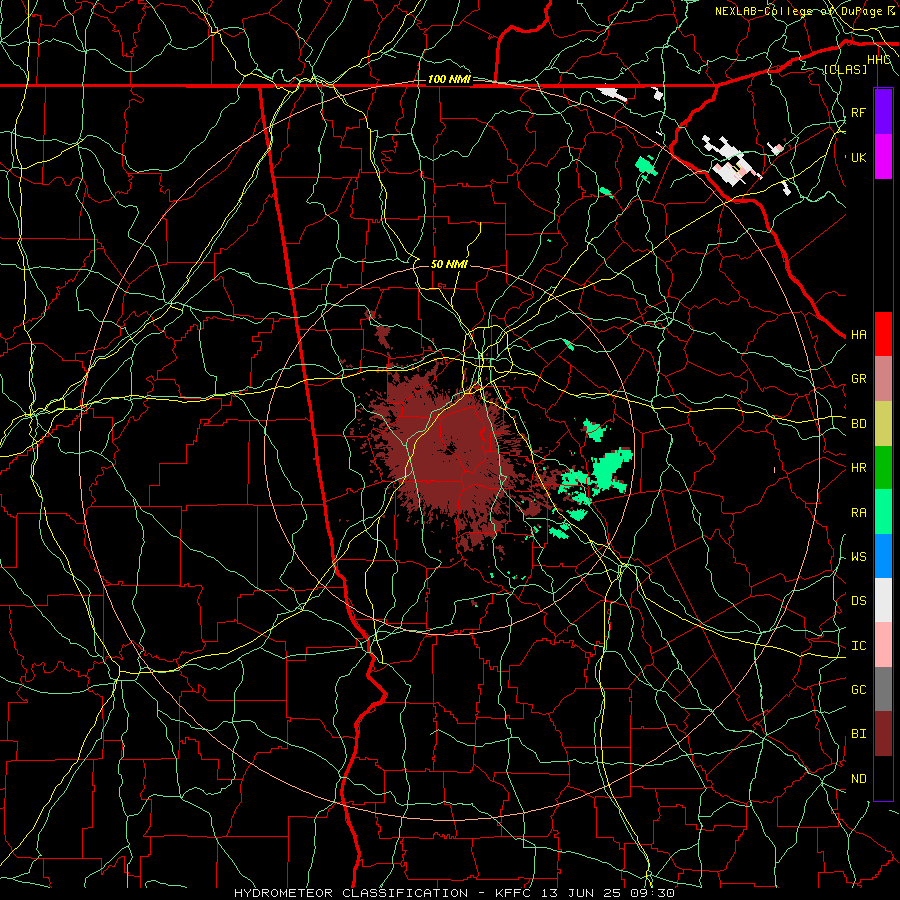900x900 pixels.
Task: Click the 'WS' legend label
Action: [858, 557]
